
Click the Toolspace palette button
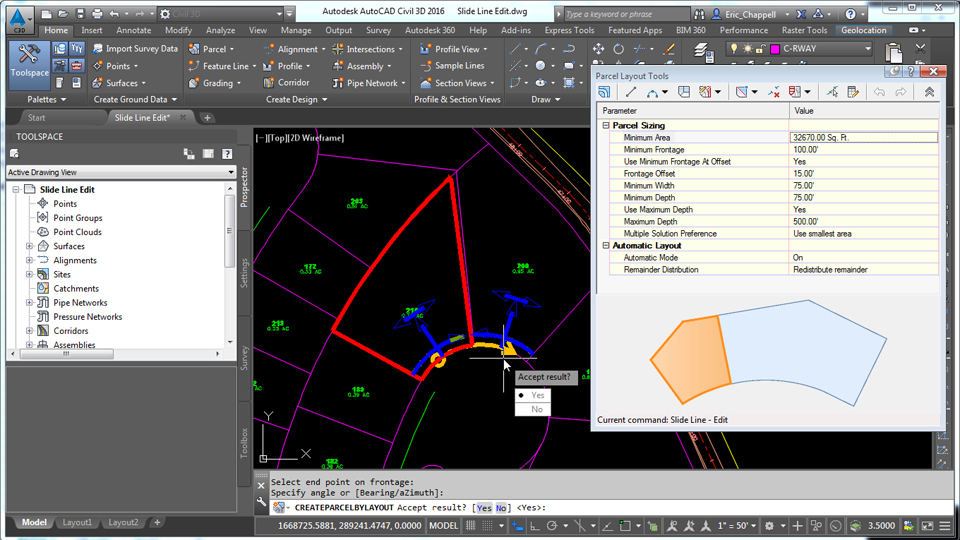click(x=28, y=62)
